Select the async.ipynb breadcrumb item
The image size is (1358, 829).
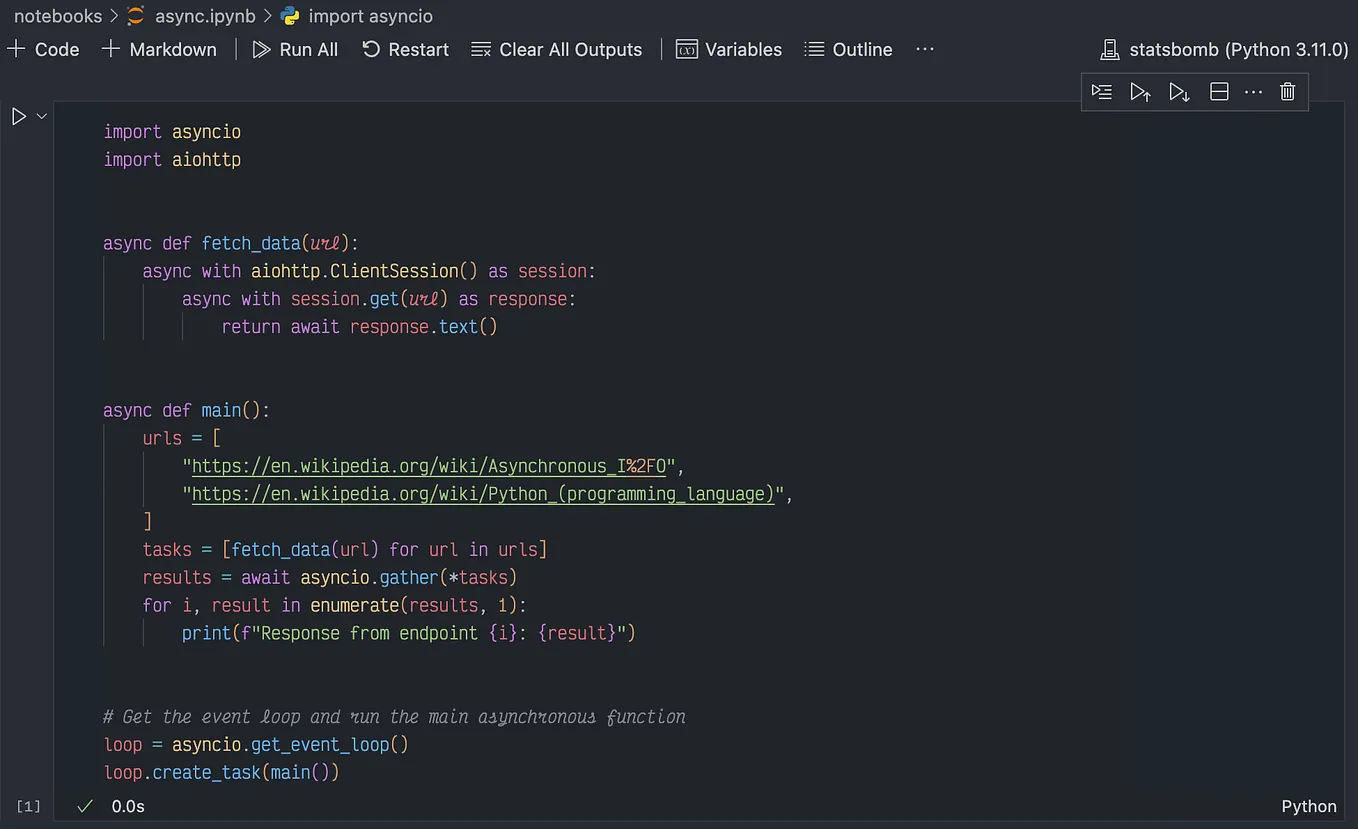click(x=206, y=16)
